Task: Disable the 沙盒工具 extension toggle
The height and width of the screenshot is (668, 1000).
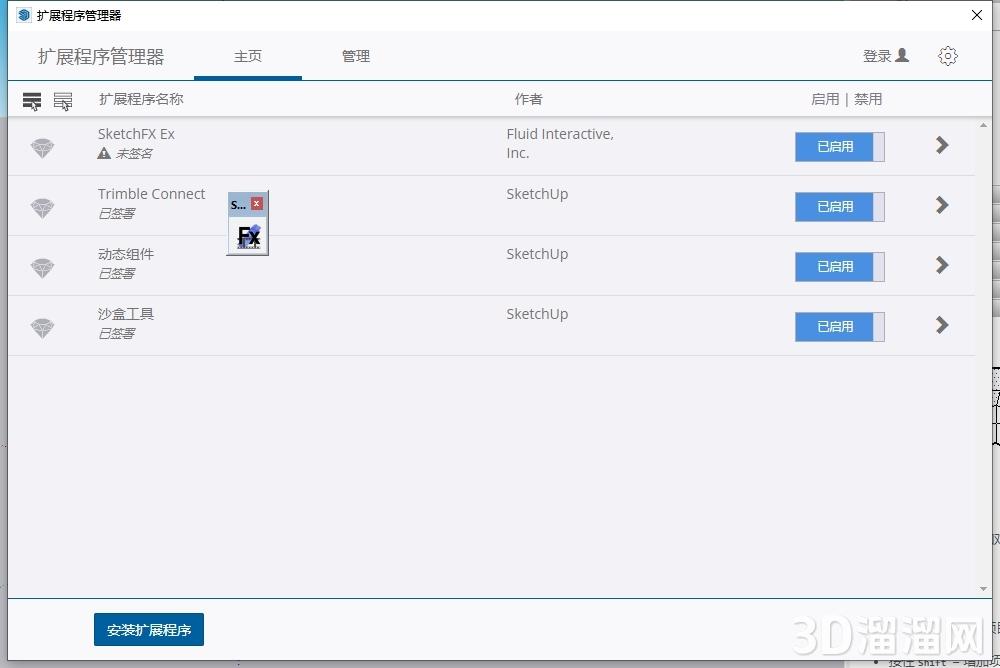Action: pos(839,327)
